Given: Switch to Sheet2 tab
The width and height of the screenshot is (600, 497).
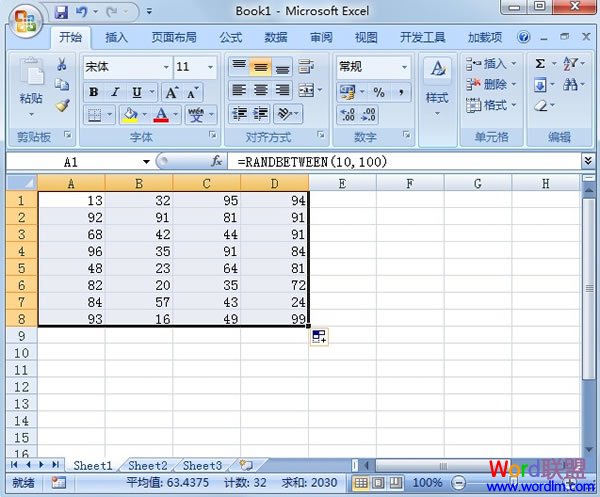Looking at the screenshot, I should click(x=148, y=466).
